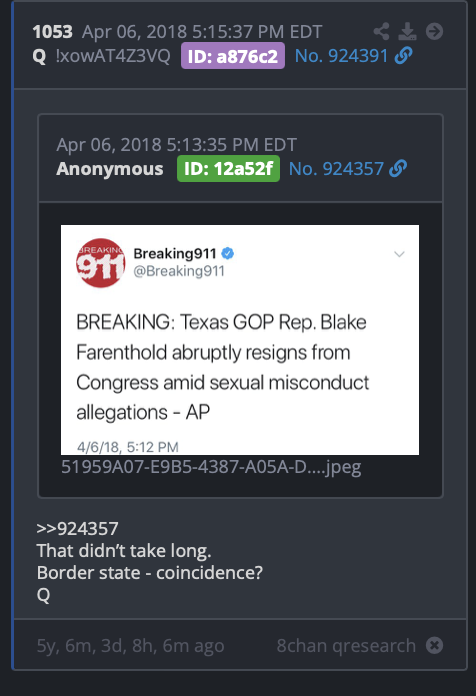Click post number 1053

tap(52, 32)
